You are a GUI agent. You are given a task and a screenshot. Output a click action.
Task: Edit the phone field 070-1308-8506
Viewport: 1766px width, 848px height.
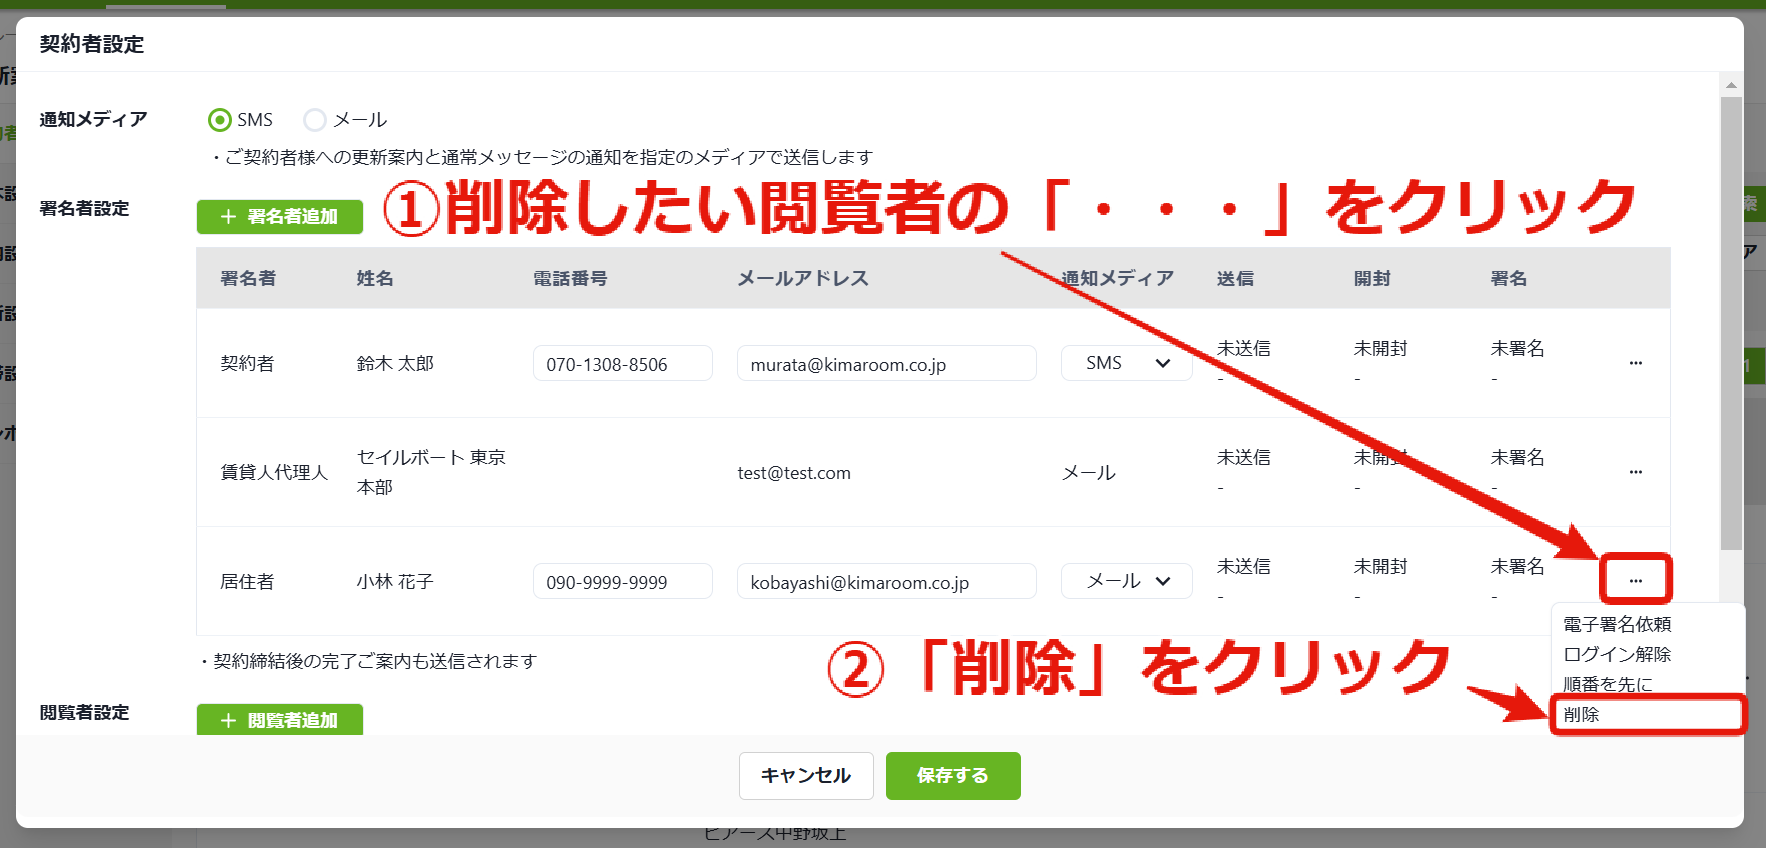623,364
